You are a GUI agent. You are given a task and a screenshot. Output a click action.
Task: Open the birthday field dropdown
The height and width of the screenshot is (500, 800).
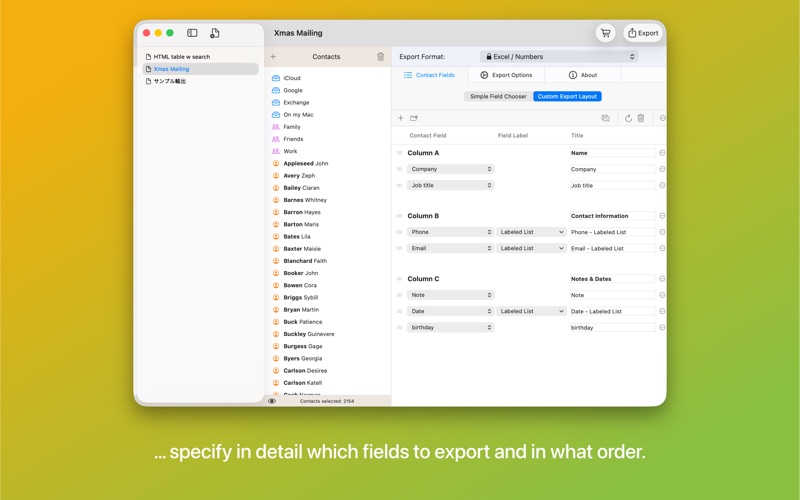point(451,328)
